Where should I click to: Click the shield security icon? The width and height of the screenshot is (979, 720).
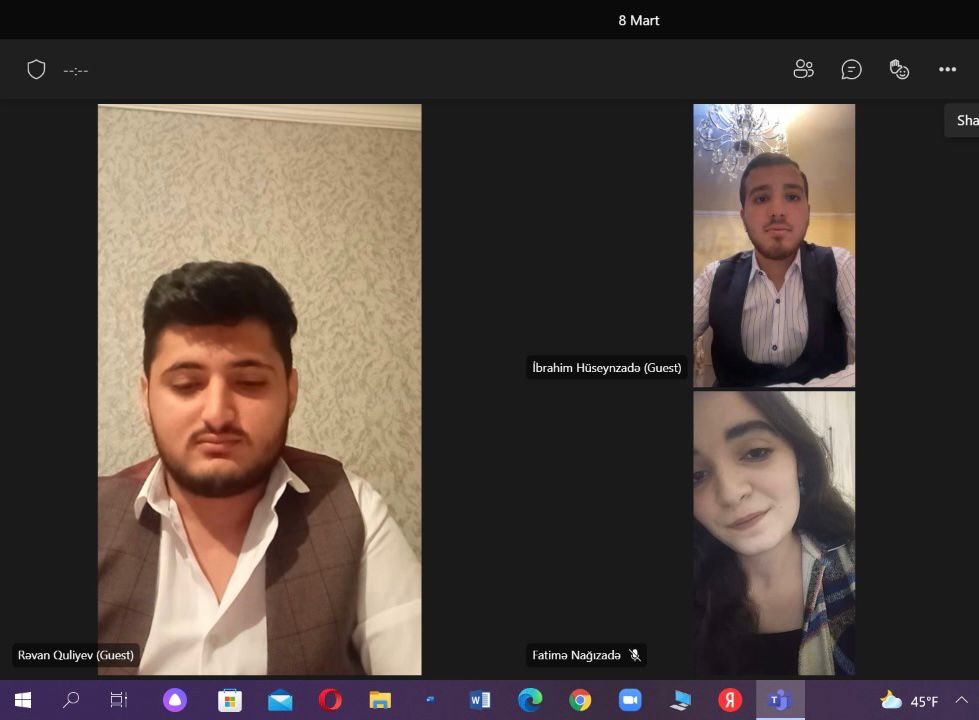[x=36, y=69]
